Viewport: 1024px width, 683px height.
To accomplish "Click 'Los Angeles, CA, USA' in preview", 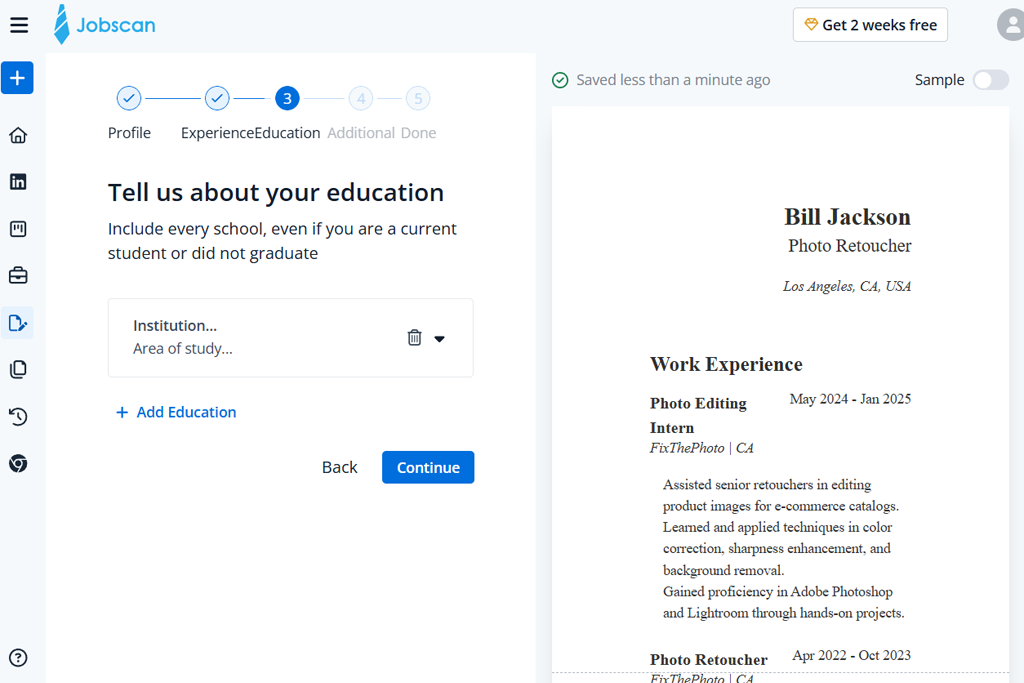I will point(846,286).
